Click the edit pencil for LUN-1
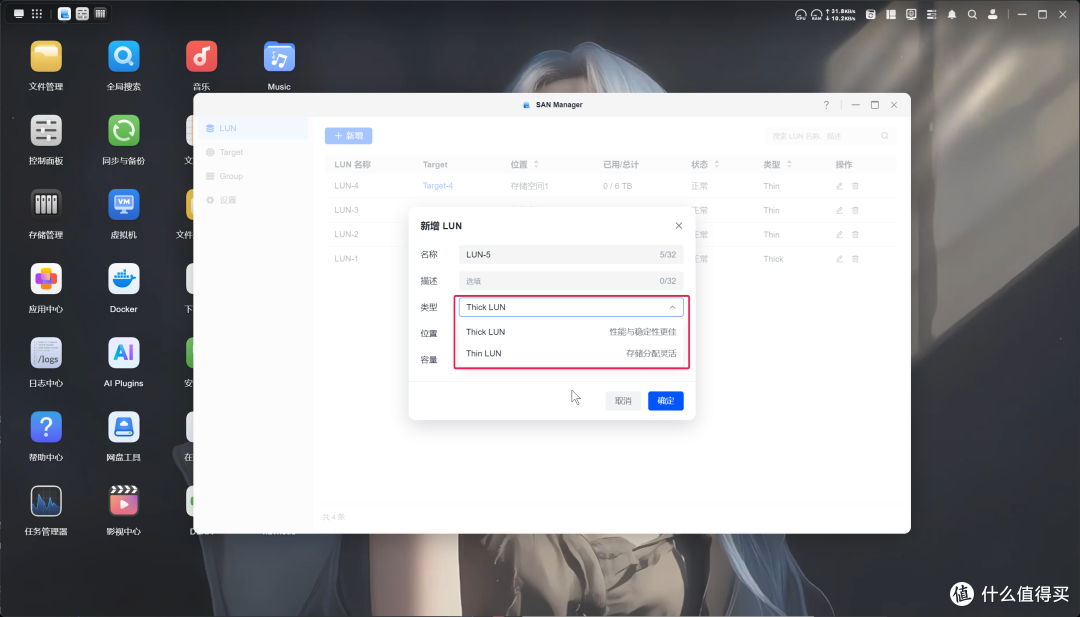 click(x=840, y=259)
